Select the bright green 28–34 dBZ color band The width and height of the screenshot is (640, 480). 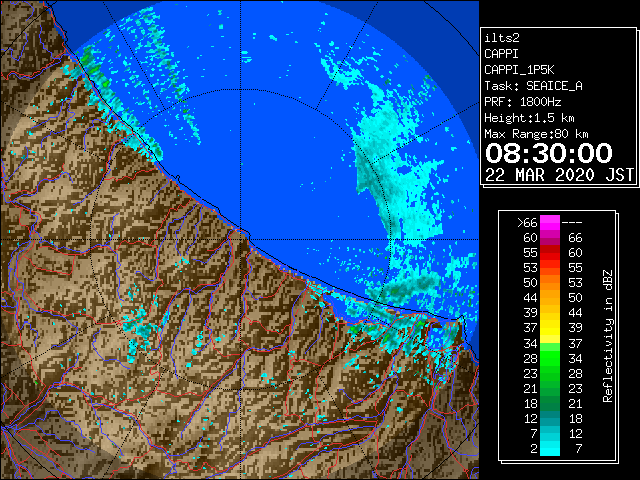(x=550, y=358)
